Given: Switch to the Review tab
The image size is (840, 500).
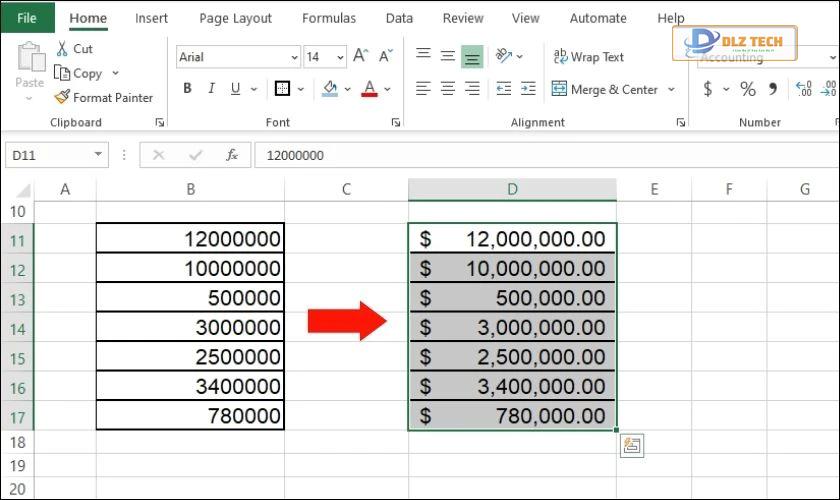Looking at the screenshot, I should (463, 18).
